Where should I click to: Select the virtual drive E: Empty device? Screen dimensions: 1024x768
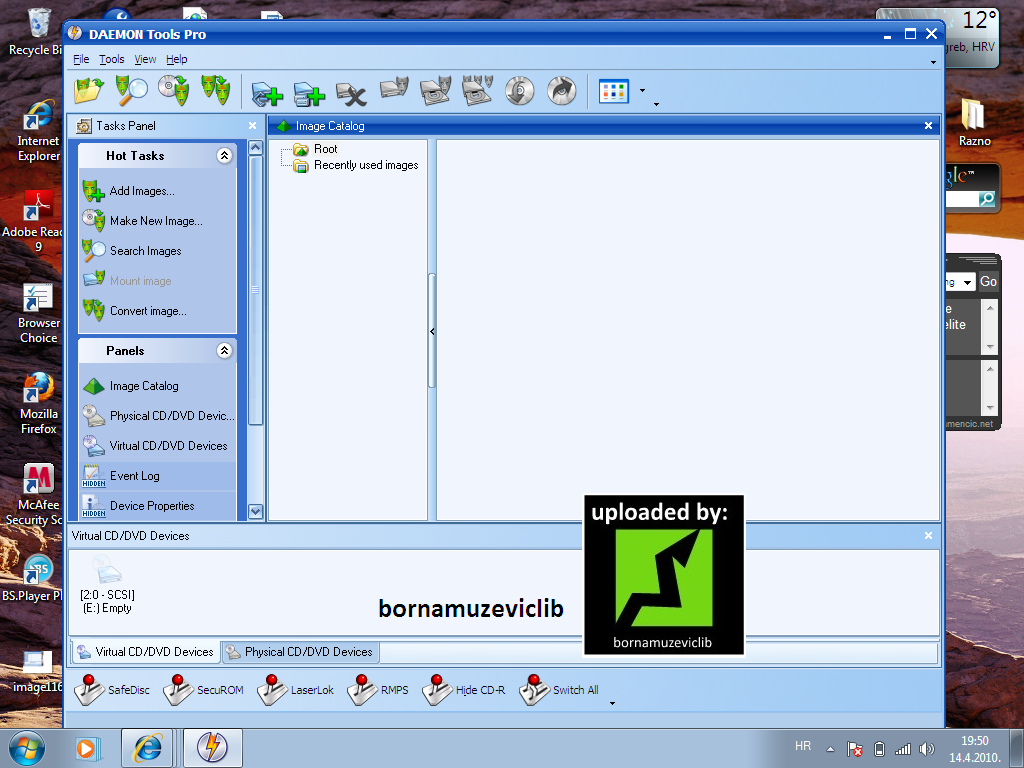pyautogui.click(x=107, y=584)
